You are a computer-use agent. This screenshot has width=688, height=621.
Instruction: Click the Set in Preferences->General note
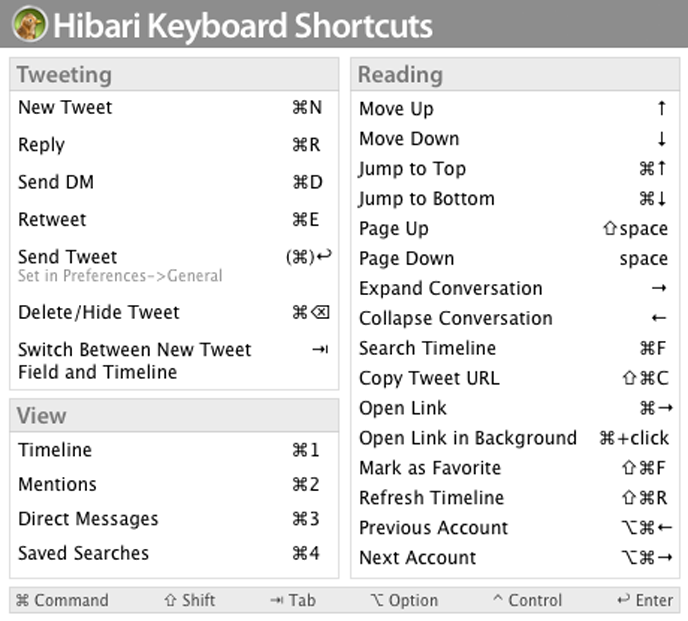click(120, 276)
